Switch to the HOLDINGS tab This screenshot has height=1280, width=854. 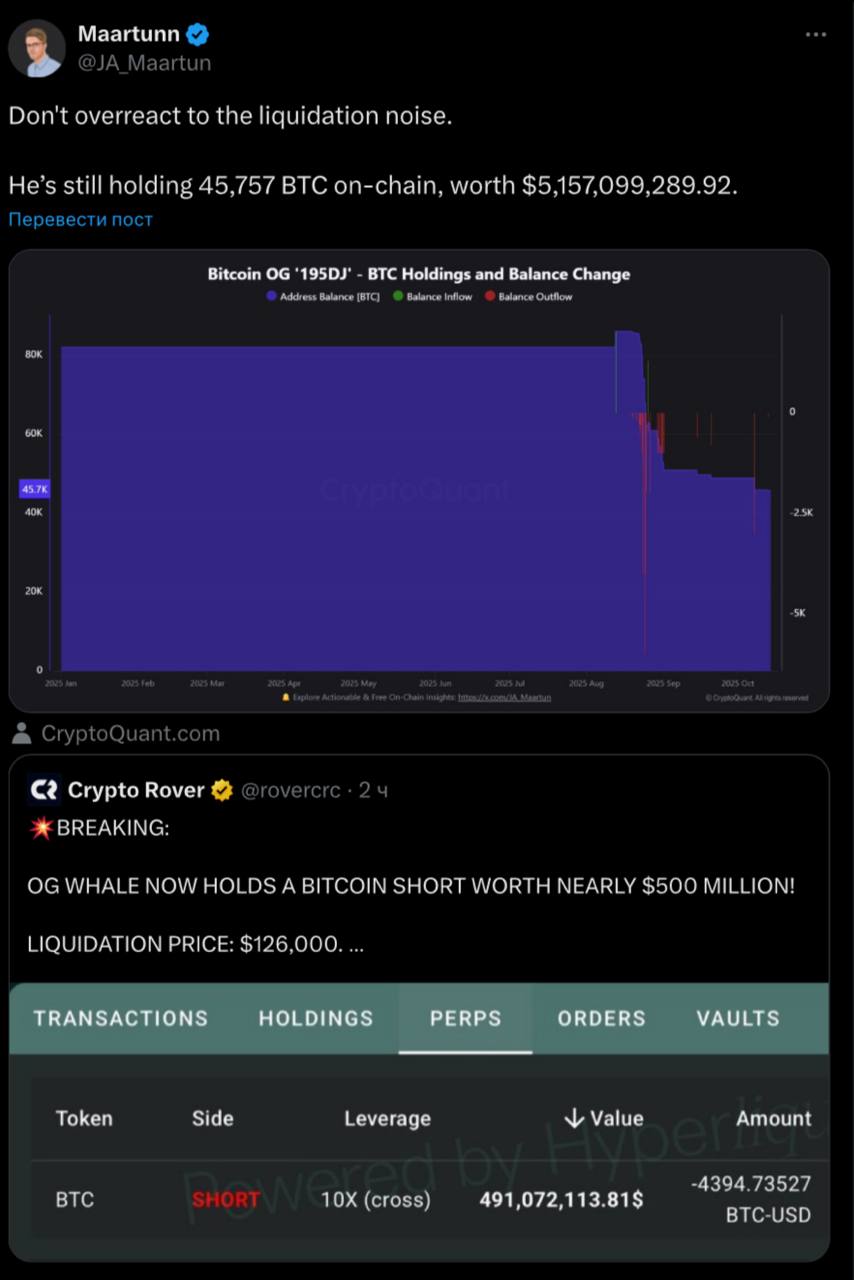(x=316, y=1018)
